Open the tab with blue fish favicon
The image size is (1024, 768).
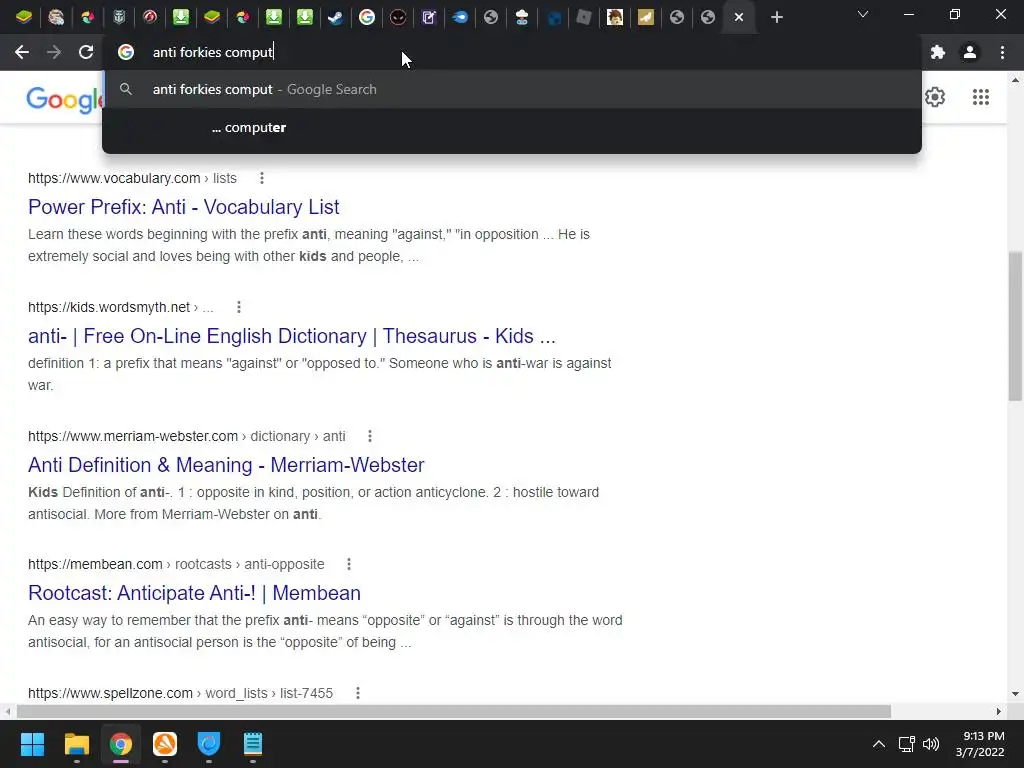click(x=460, y=17)
